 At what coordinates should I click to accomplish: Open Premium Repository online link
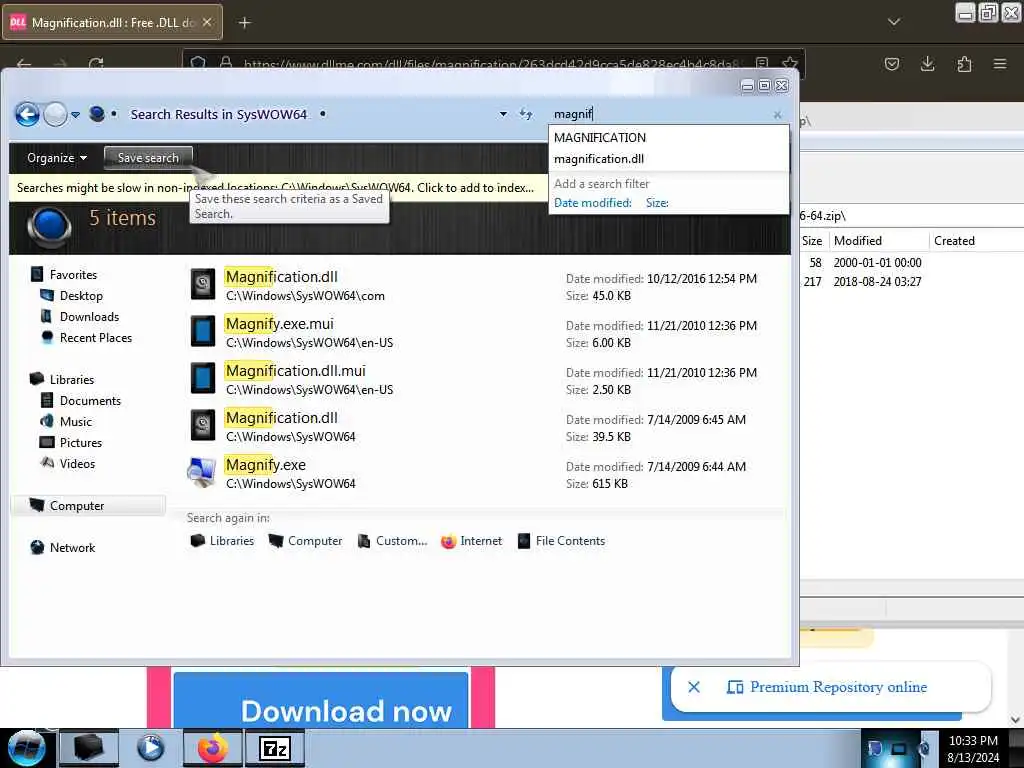[827, 687]
